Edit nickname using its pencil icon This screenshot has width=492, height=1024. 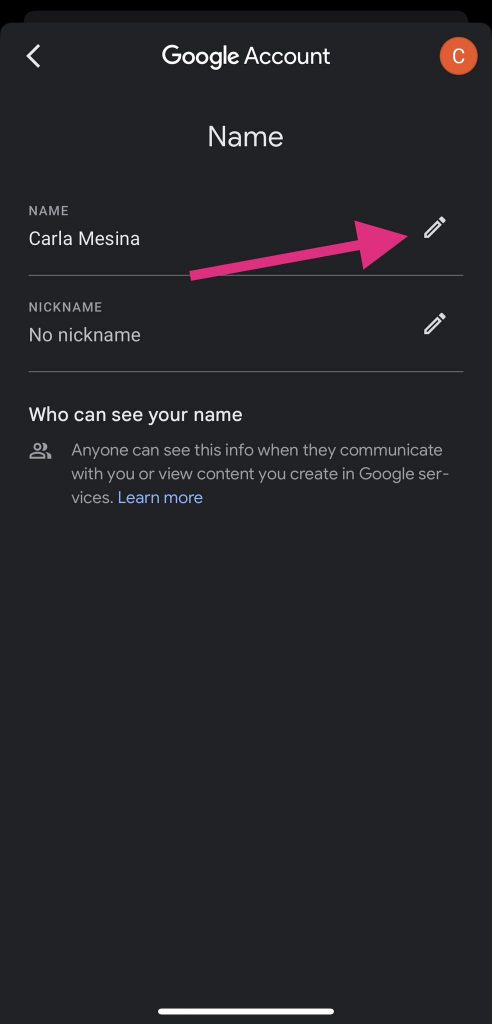click(x=435, y=323)
